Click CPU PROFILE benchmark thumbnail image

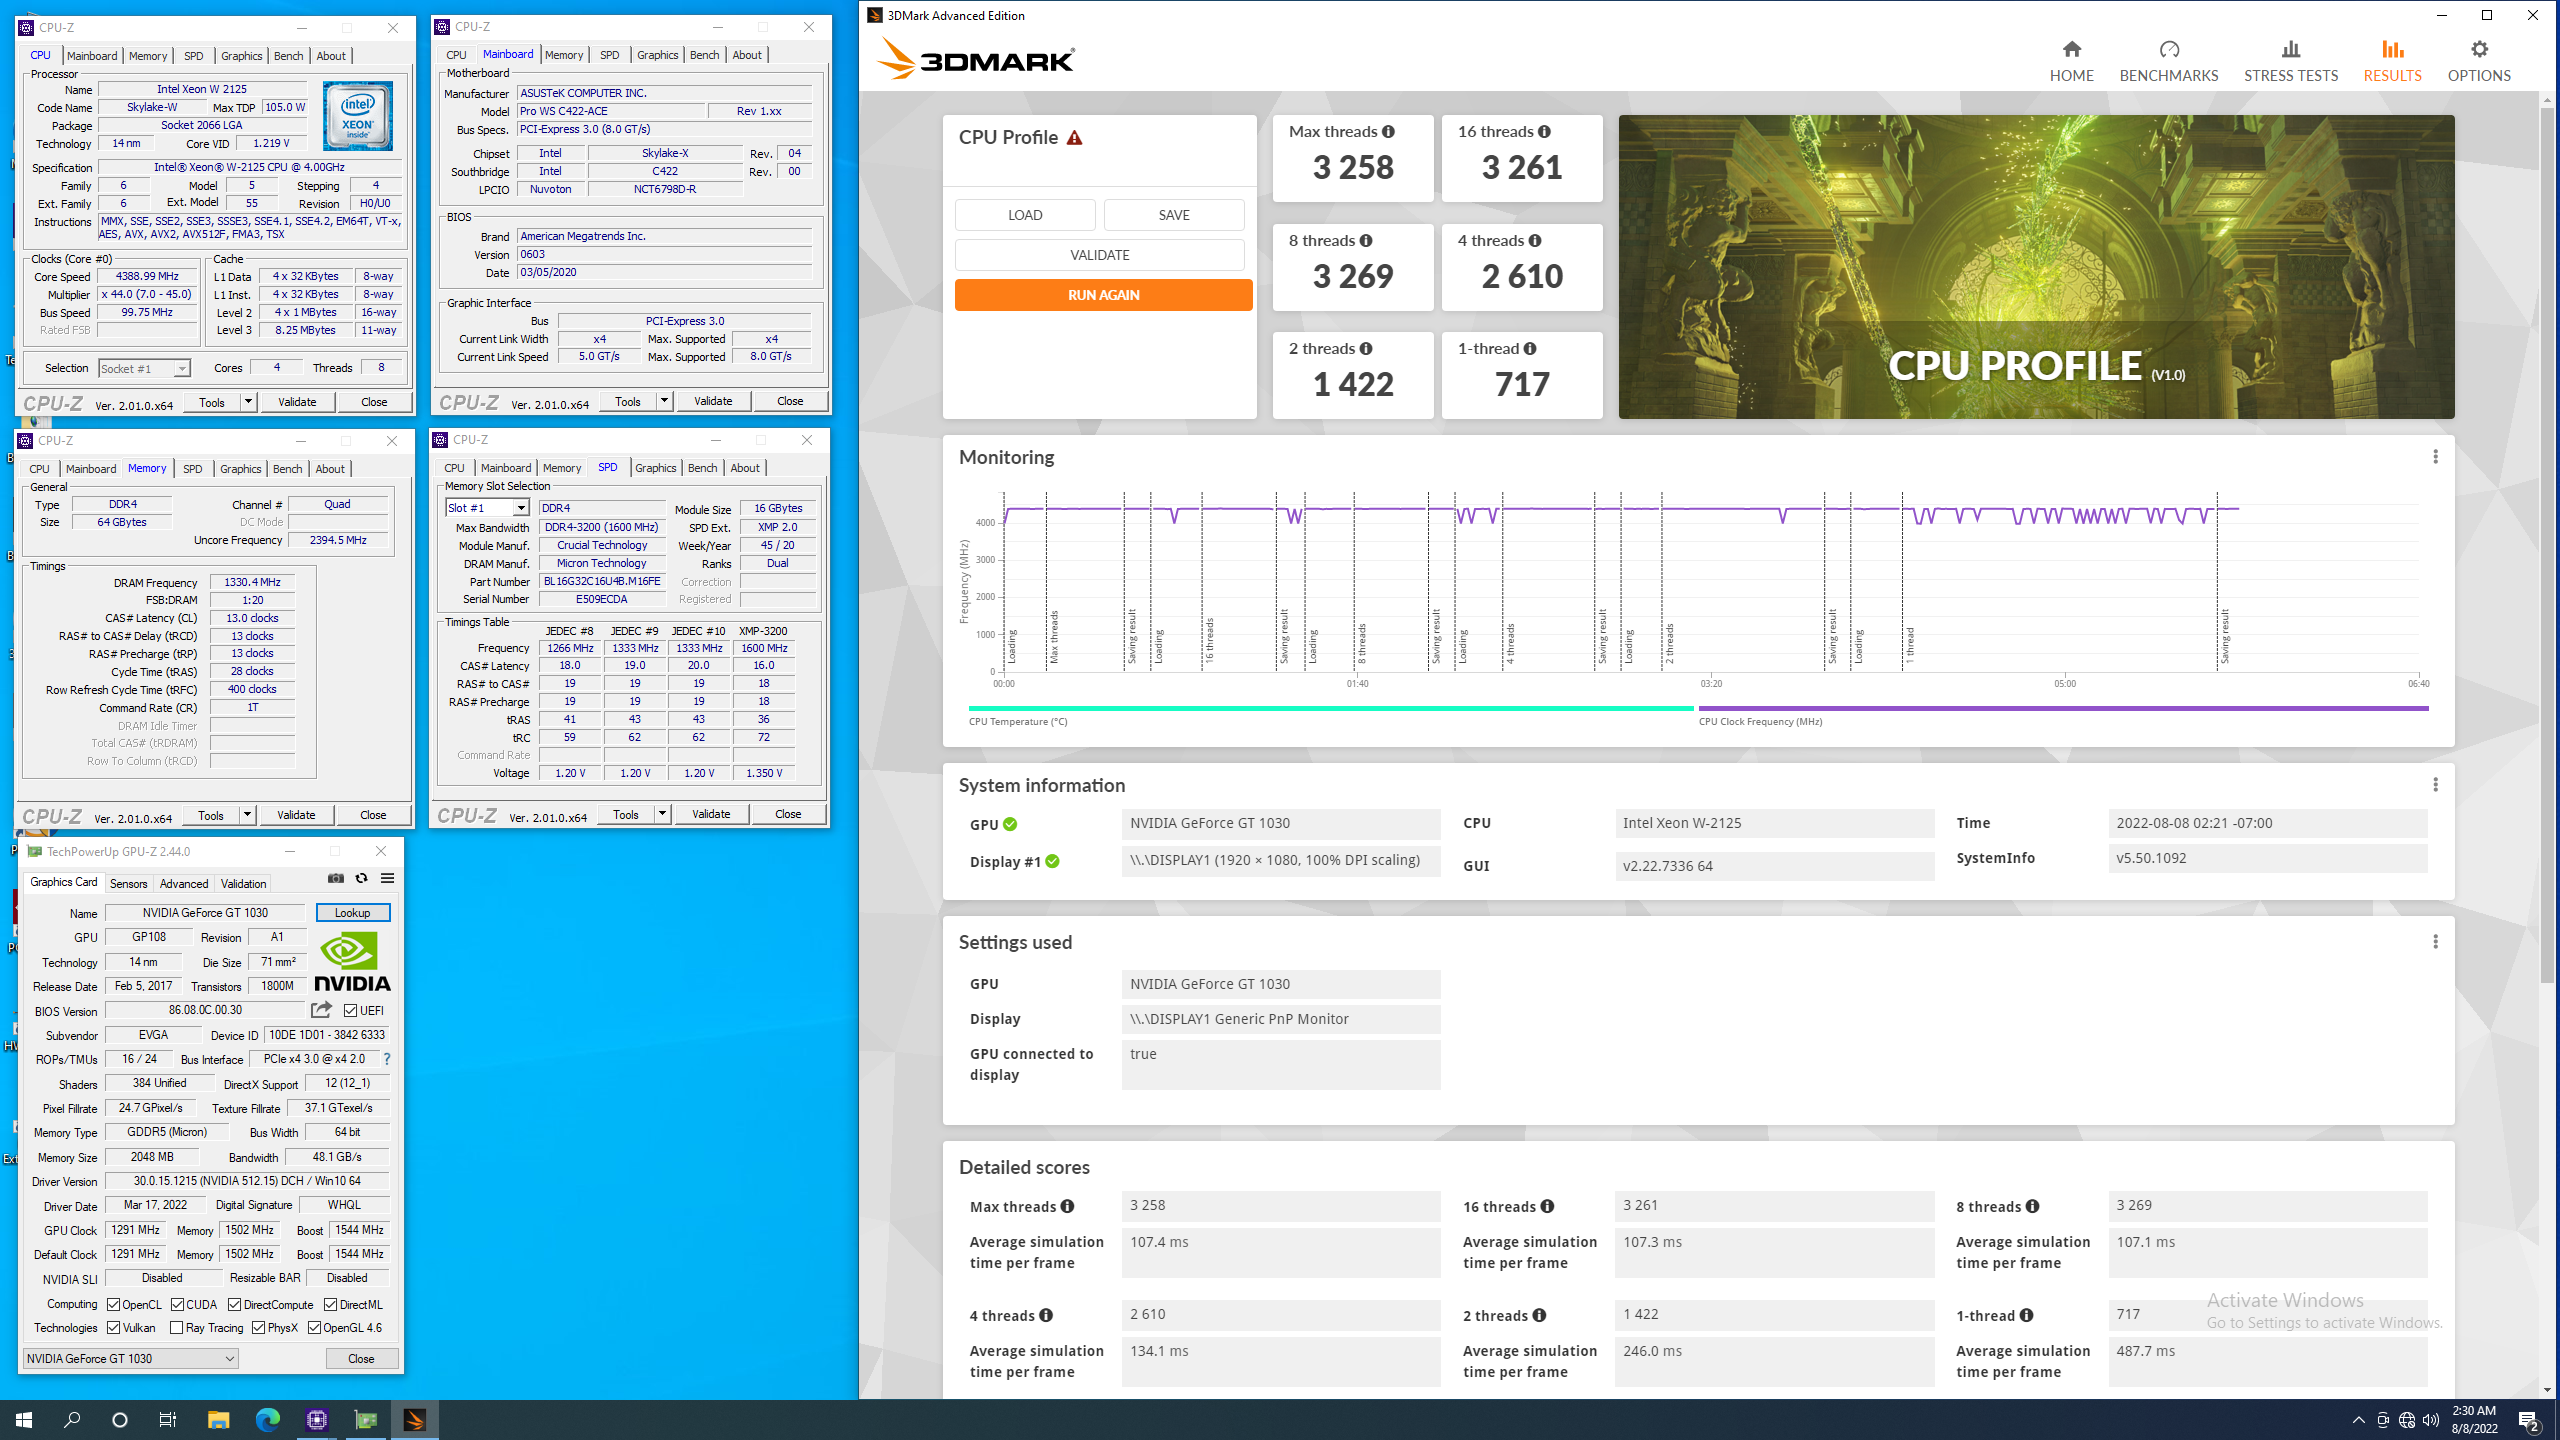(x=2036, y=267)
